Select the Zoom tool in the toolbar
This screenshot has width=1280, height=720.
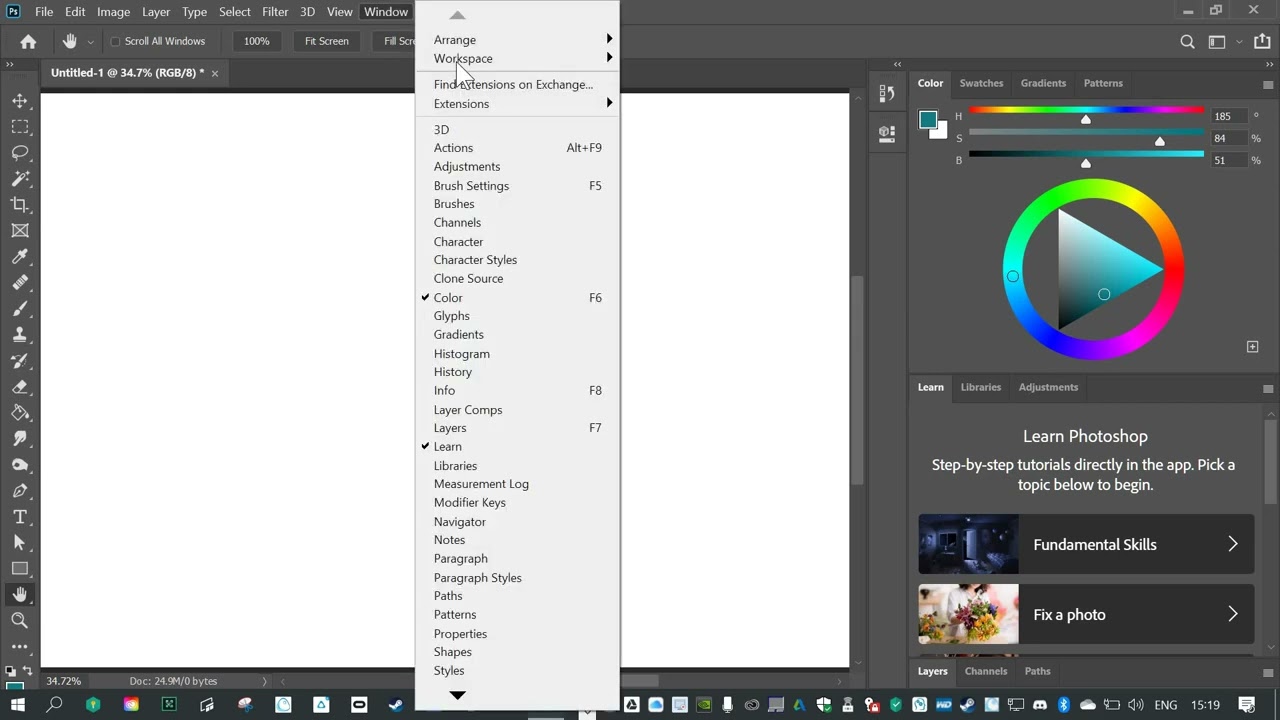tap(20, 621)
